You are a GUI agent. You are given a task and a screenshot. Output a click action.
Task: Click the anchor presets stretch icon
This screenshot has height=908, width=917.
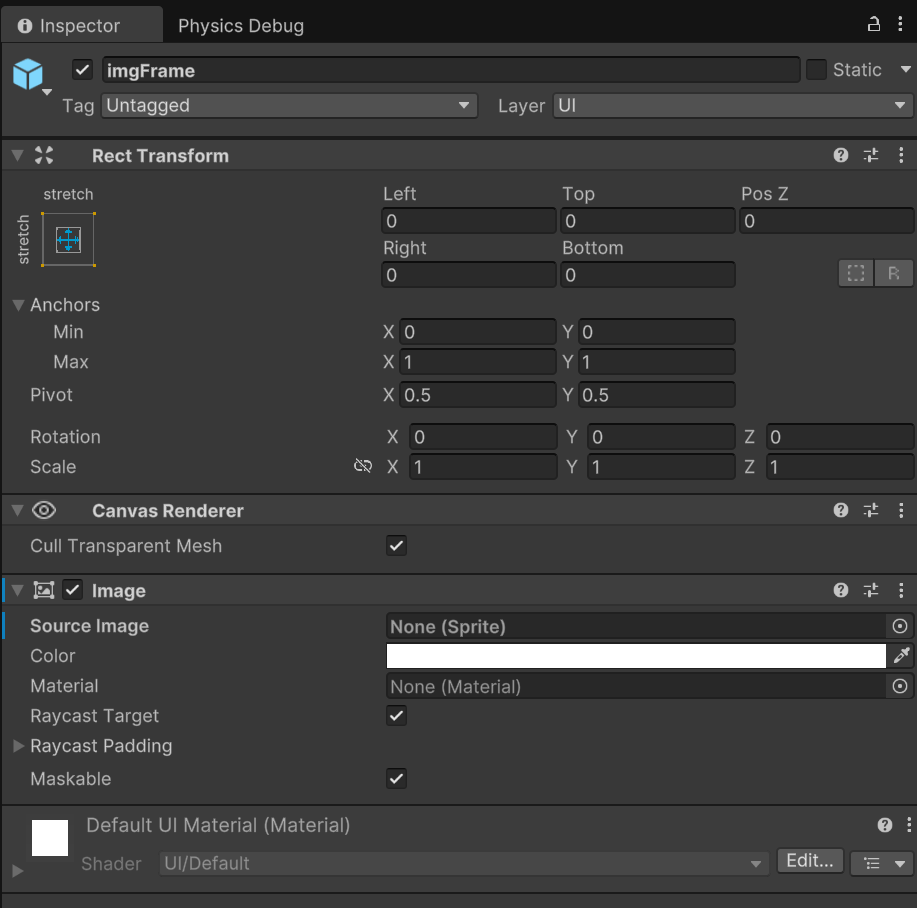point(68,240)
